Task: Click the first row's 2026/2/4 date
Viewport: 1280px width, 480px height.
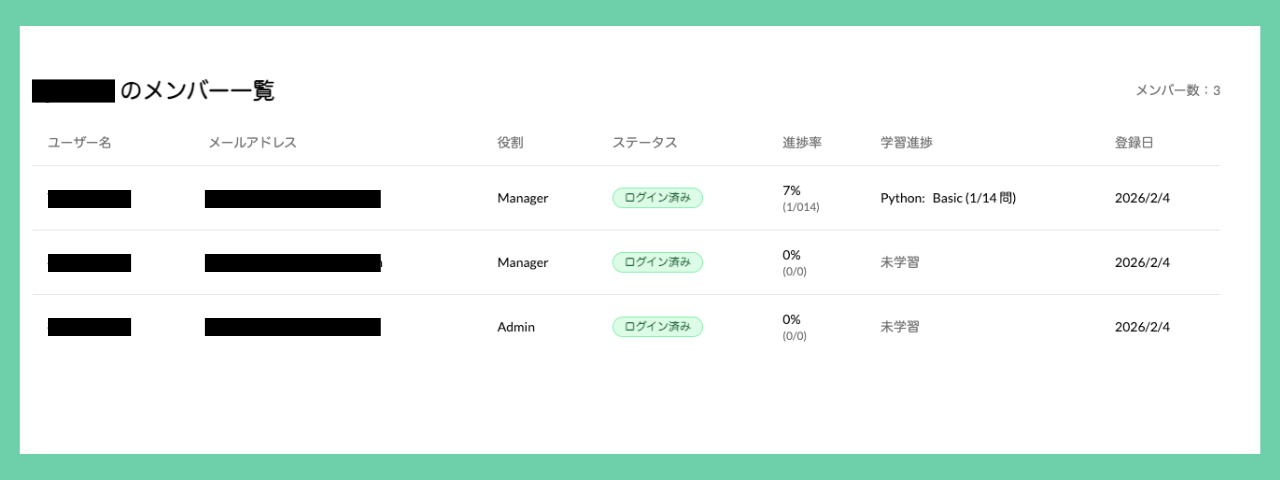Action: [1142, 198]
